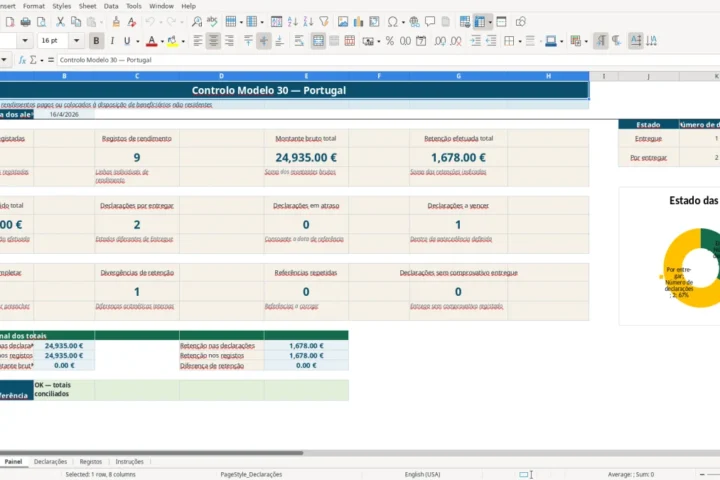Viewport: 720px width, 480px height.
Task: Select the 24,935.00 € Montante bruto total cell
Action: coord(306,158)
